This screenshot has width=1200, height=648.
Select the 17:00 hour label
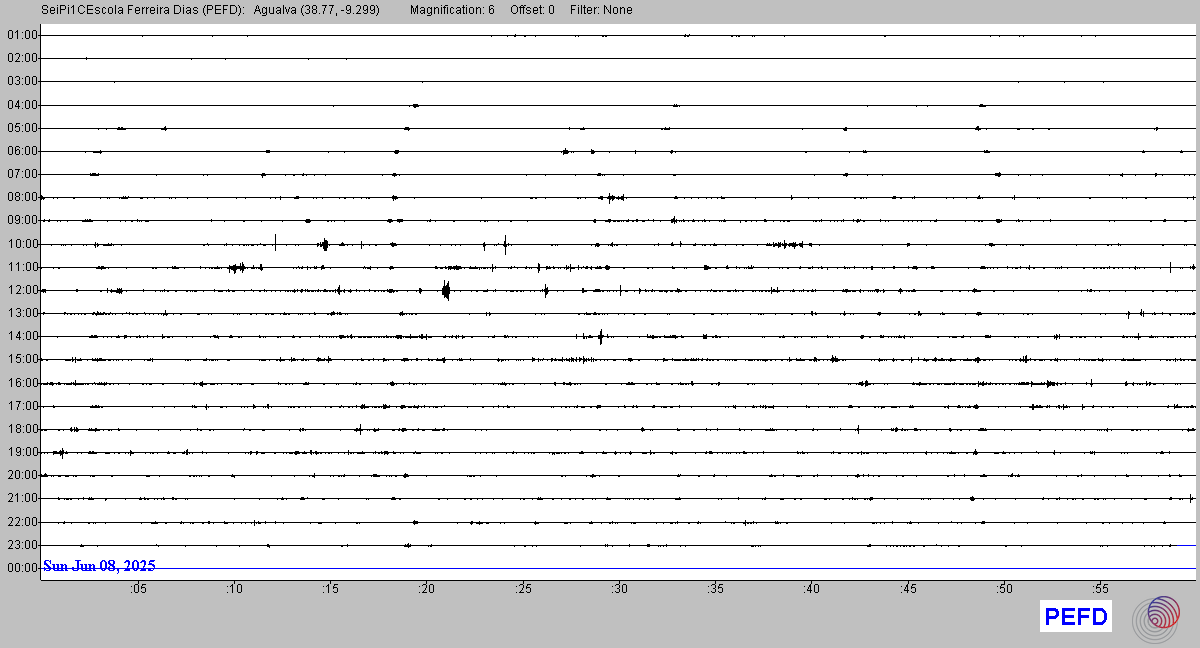[x=22, y=406]
